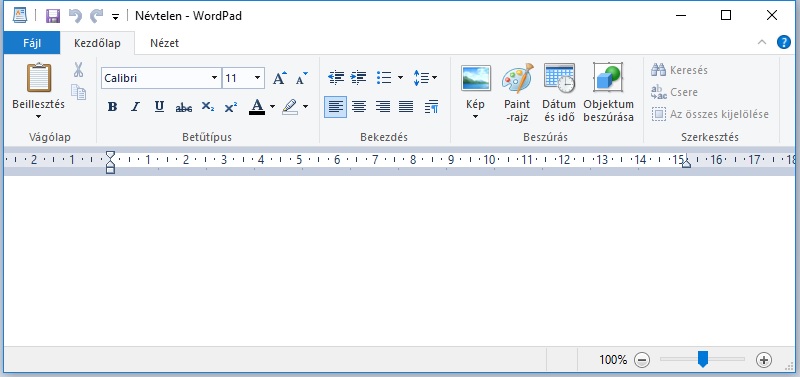The image size is (800, 377).
Task: Click the Shrink font icon
Action: (302, 78)
